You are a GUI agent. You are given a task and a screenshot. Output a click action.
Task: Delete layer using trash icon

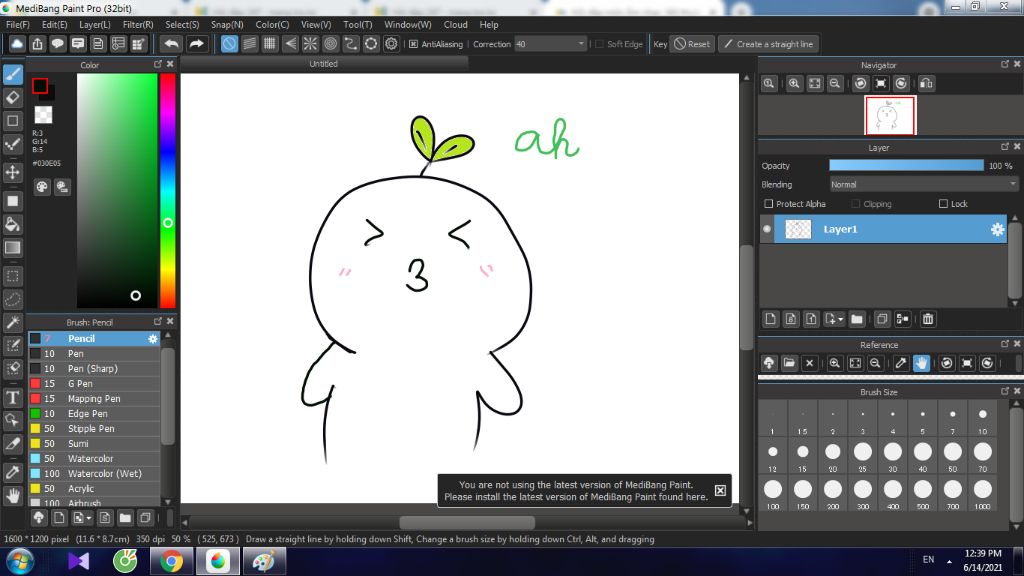click(x=928, y=319)
